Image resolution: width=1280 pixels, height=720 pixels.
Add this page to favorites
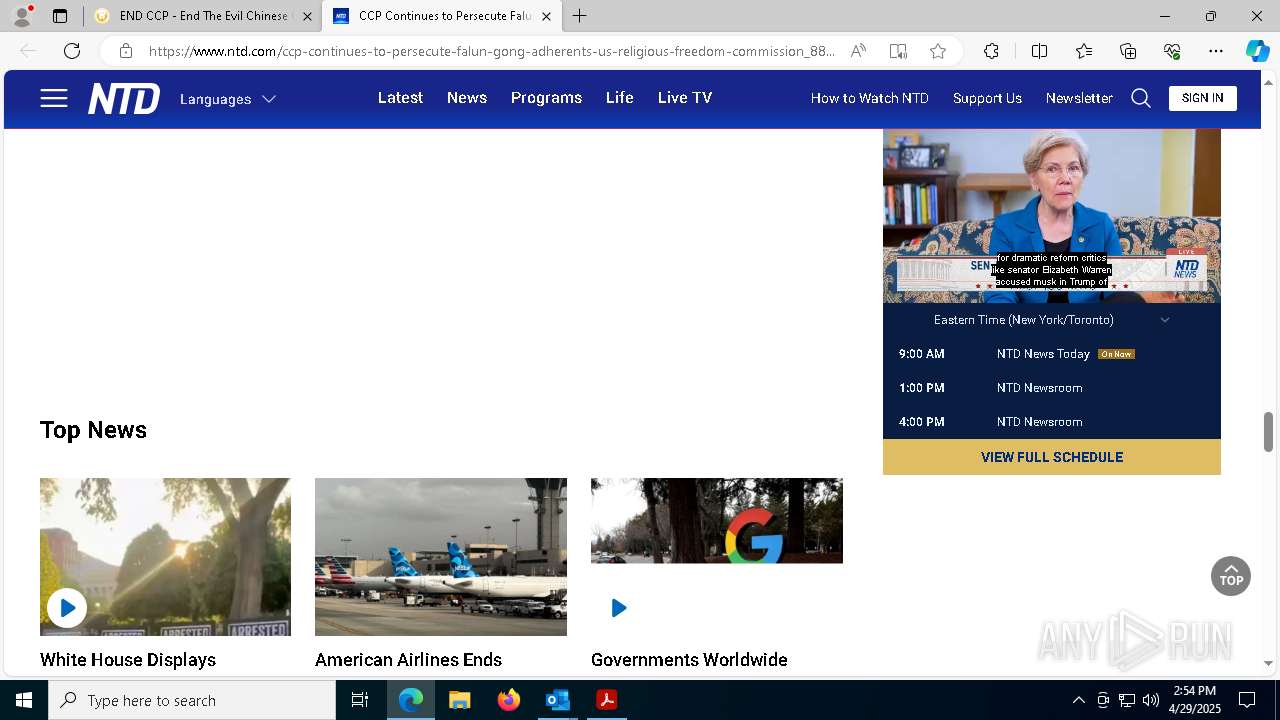pos(938,51)
